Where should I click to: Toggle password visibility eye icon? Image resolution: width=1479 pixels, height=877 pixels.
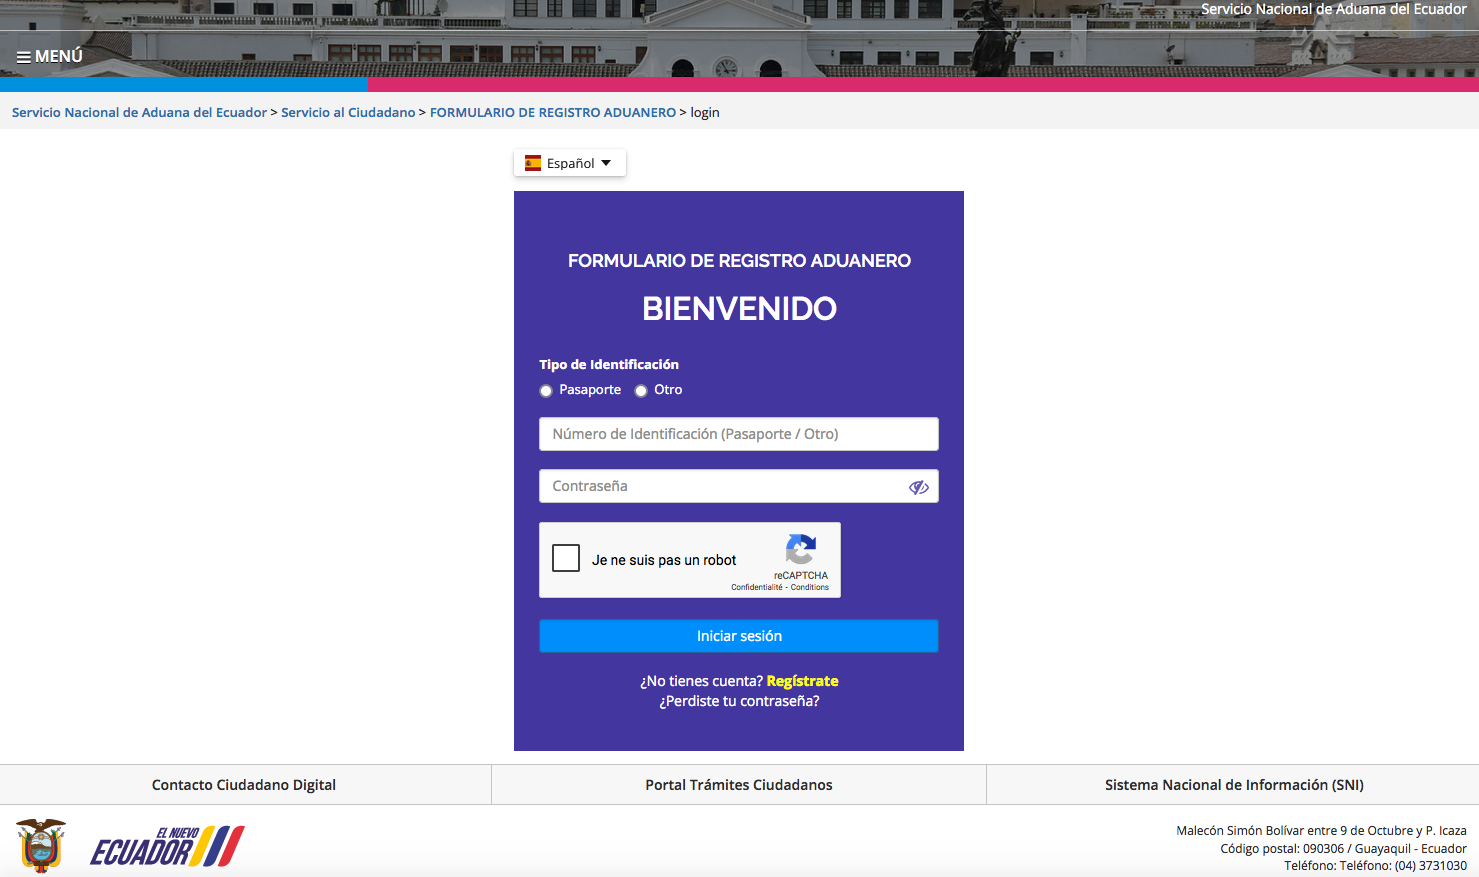tap(918, 487)
